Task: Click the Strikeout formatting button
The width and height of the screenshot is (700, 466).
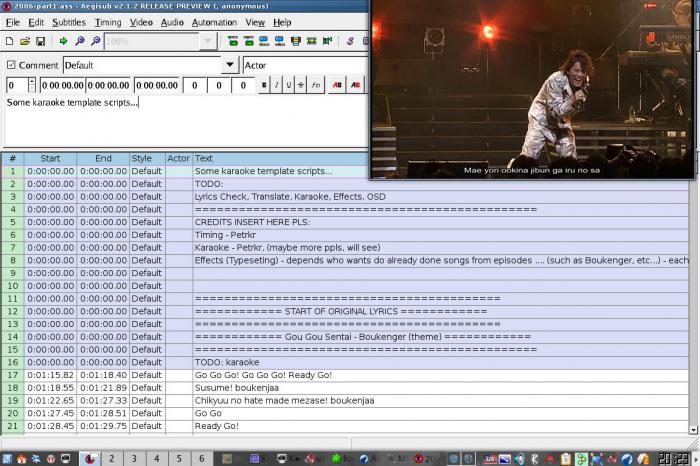Action: [300, 85]
